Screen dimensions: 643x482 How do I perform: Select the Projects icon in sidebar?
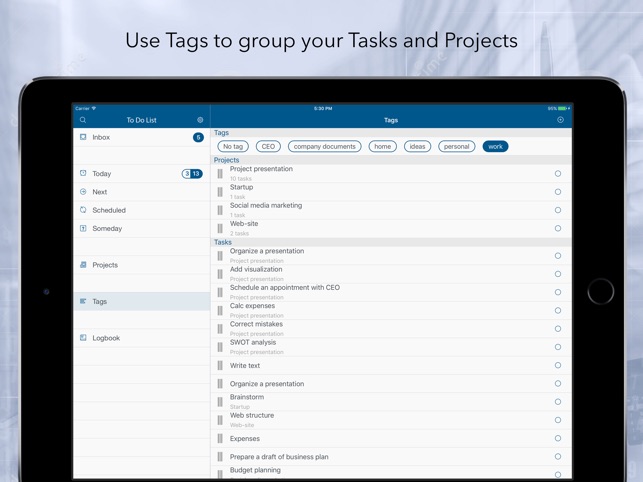point(83,265)
